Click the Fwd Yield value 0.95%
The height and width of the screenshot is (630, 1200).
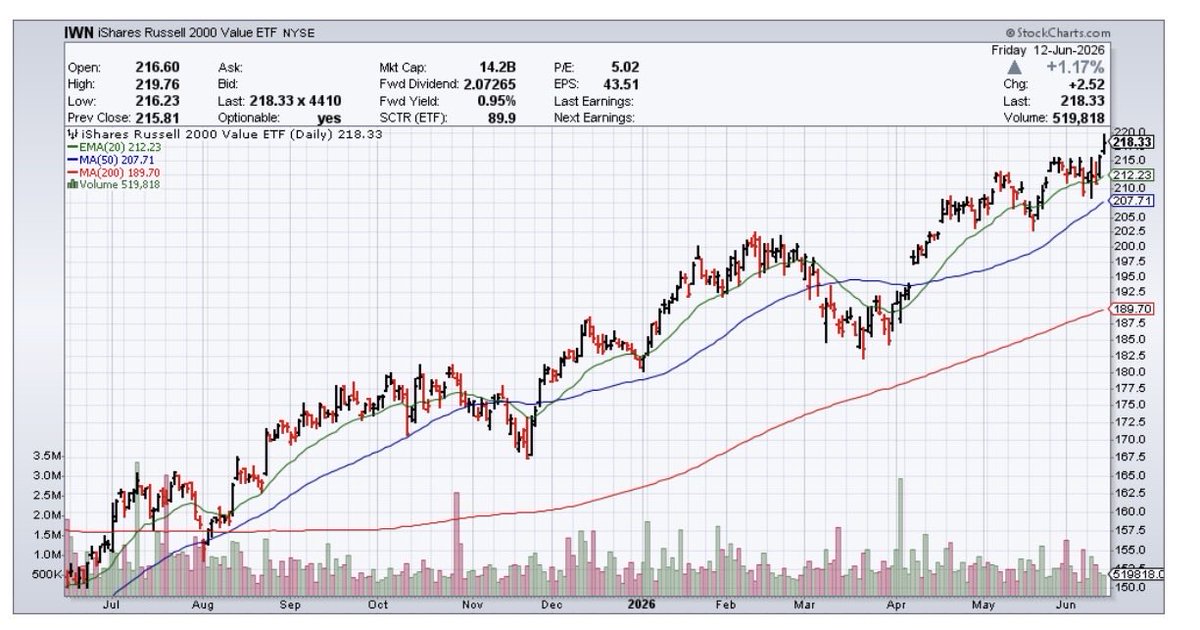click(497, 101)
